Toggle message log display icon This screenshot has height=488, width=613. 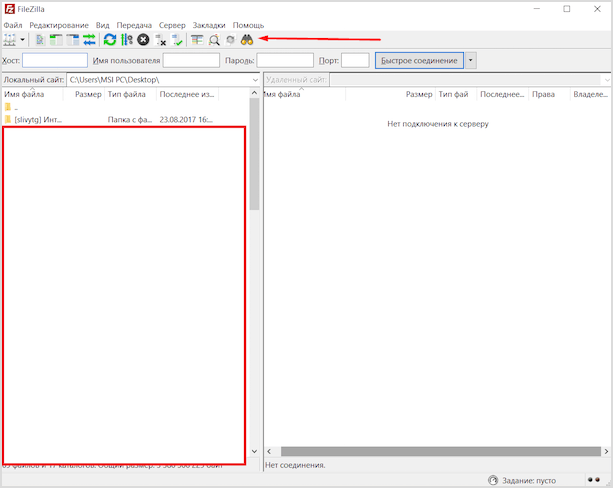tap(40, 40)
